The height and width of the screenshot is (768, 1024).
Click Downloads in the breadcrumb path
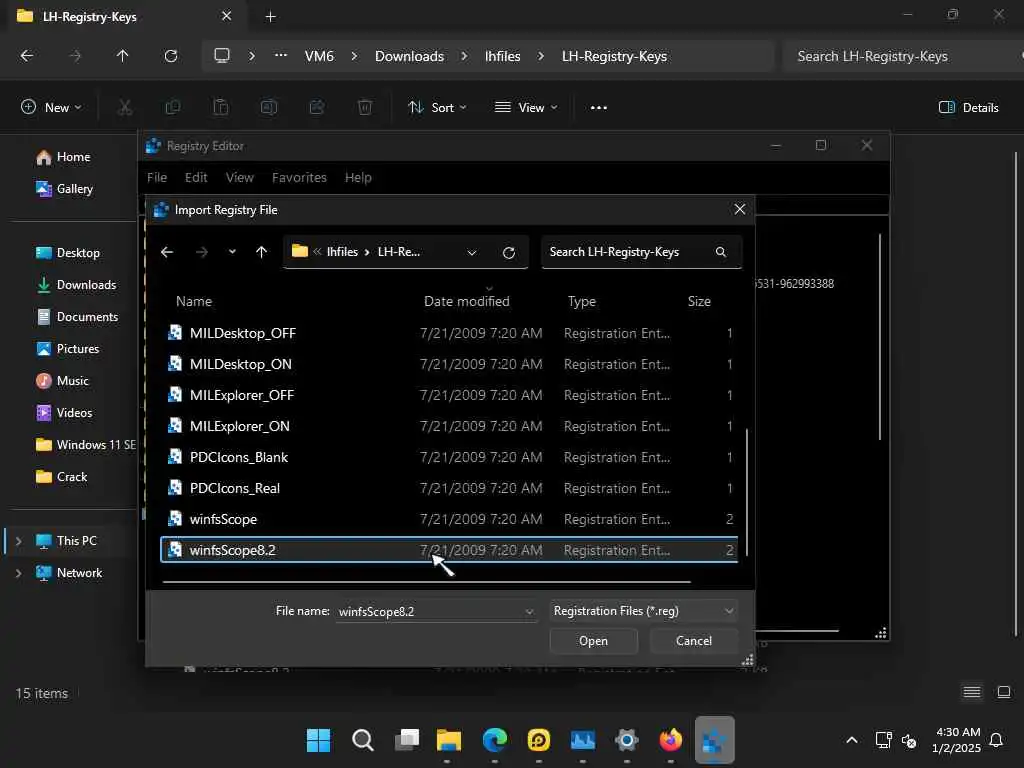point(409,56)
